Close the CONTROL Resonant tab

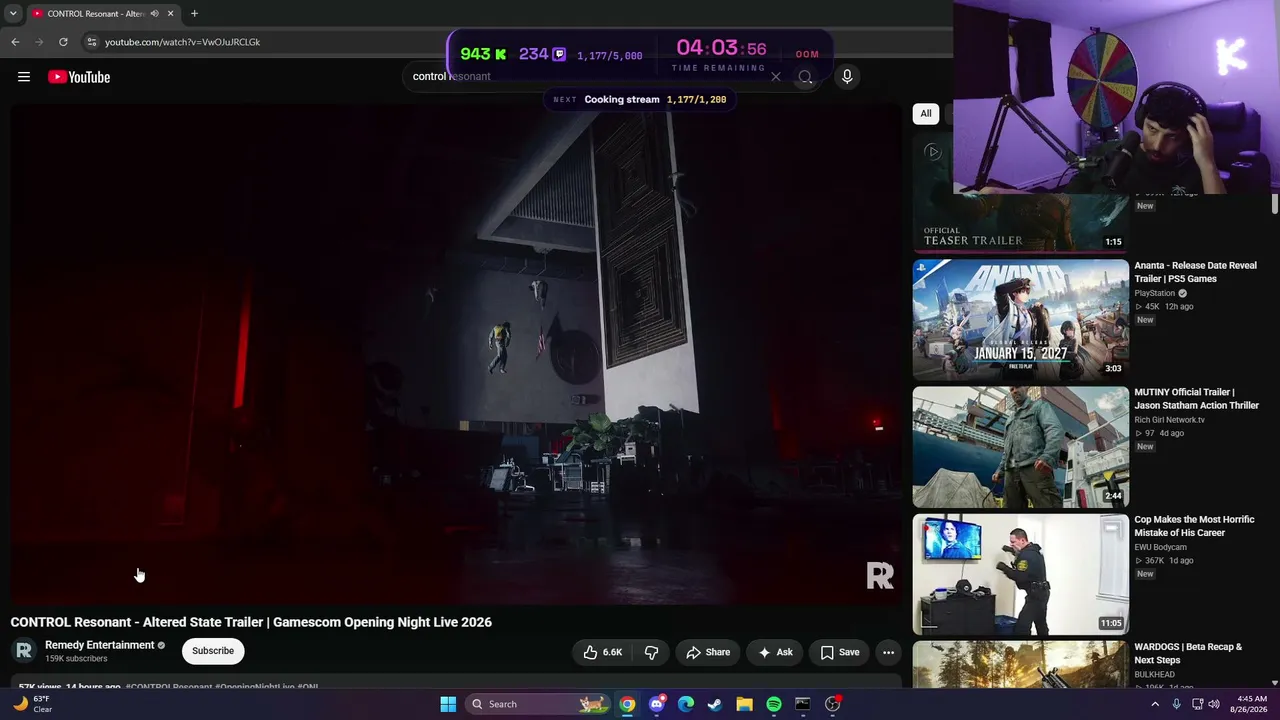(x=170, y=14)
